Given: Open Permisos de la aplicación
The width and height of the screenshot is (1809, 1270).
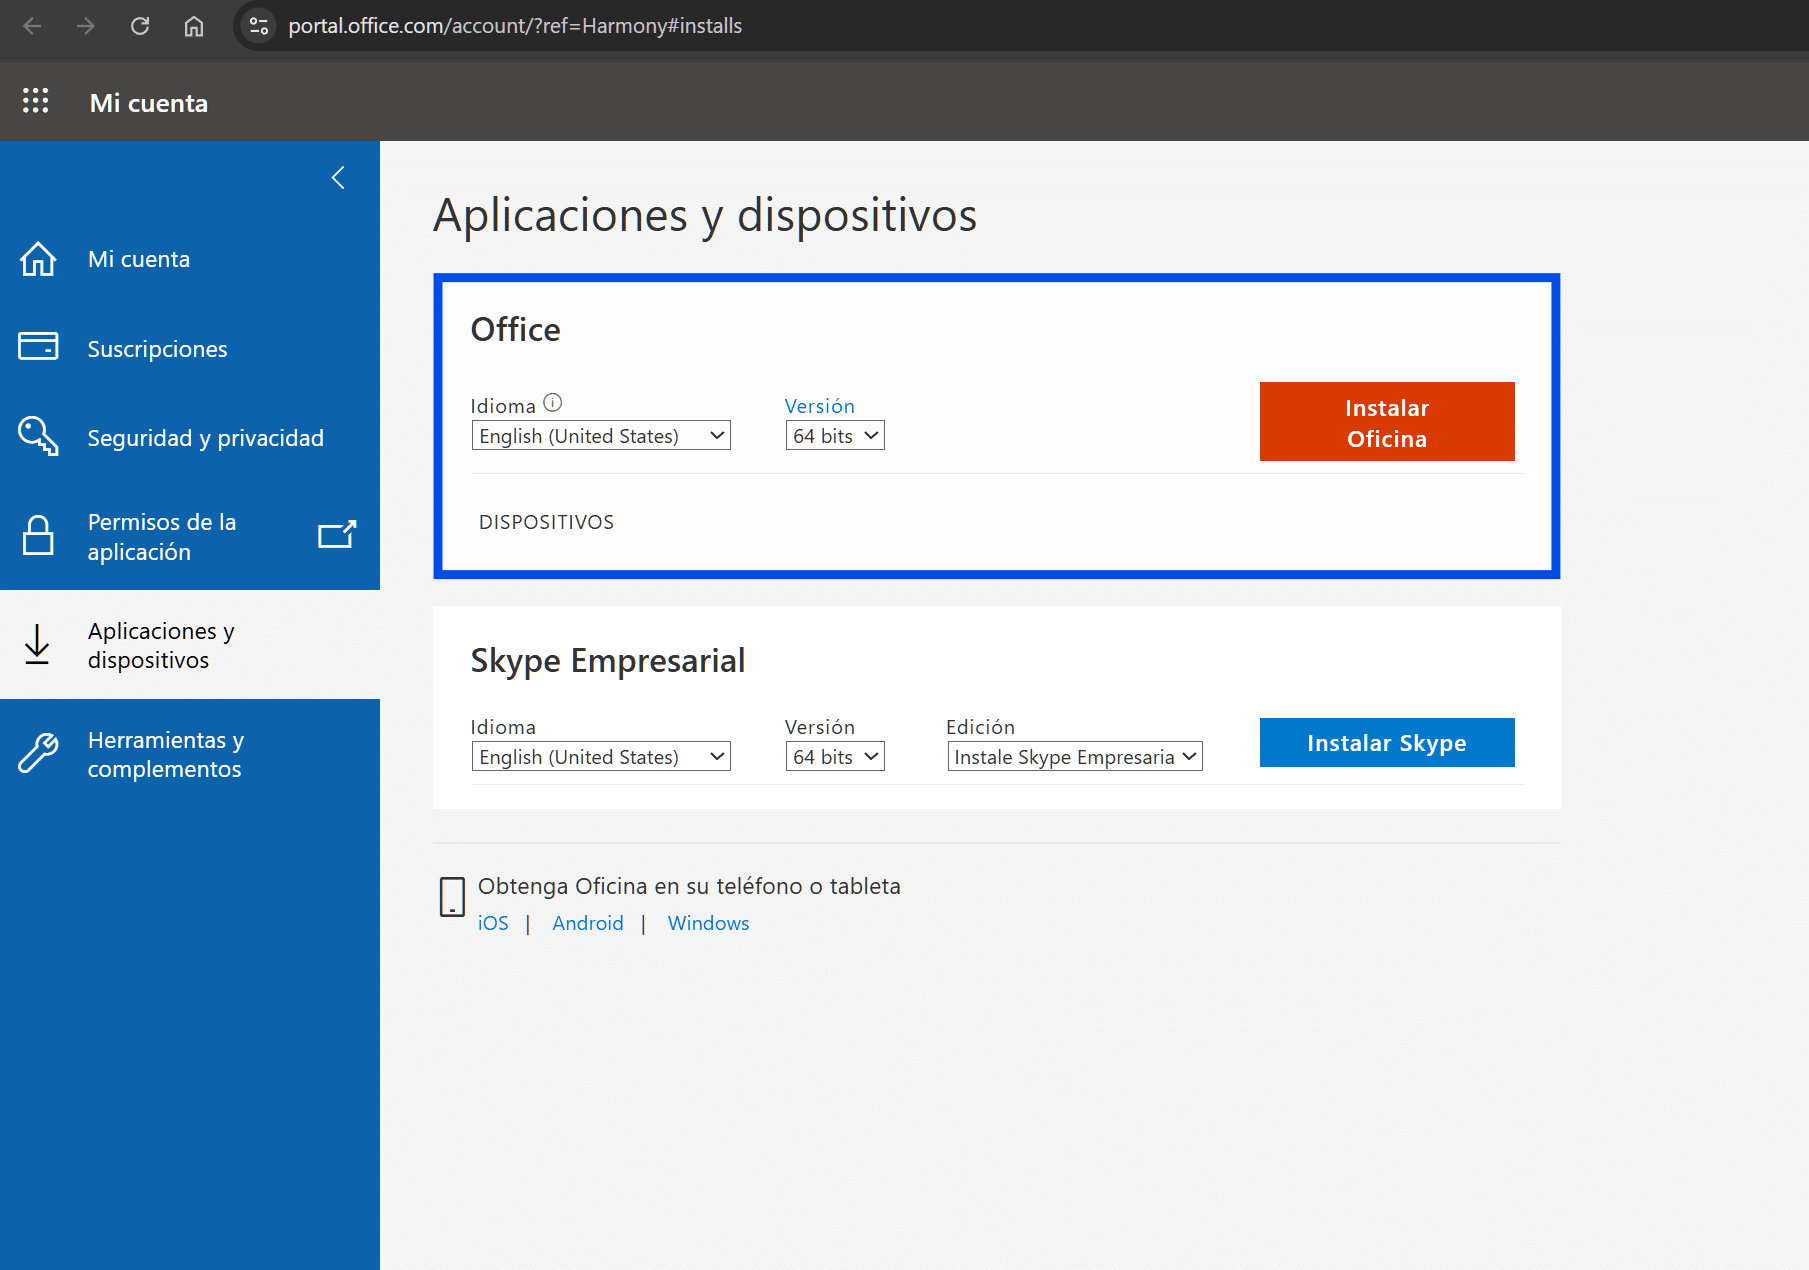Looking at the screenshot, I should [x=190, y=536].
